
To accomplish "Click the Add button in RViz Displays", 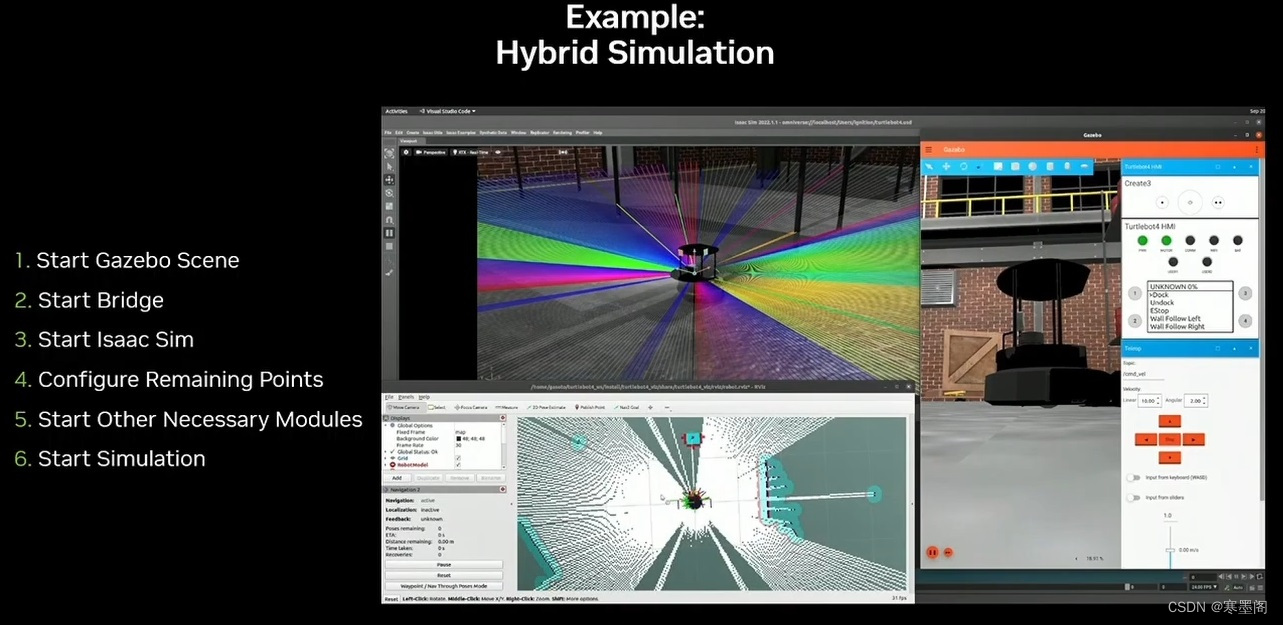I will (397, 478).
